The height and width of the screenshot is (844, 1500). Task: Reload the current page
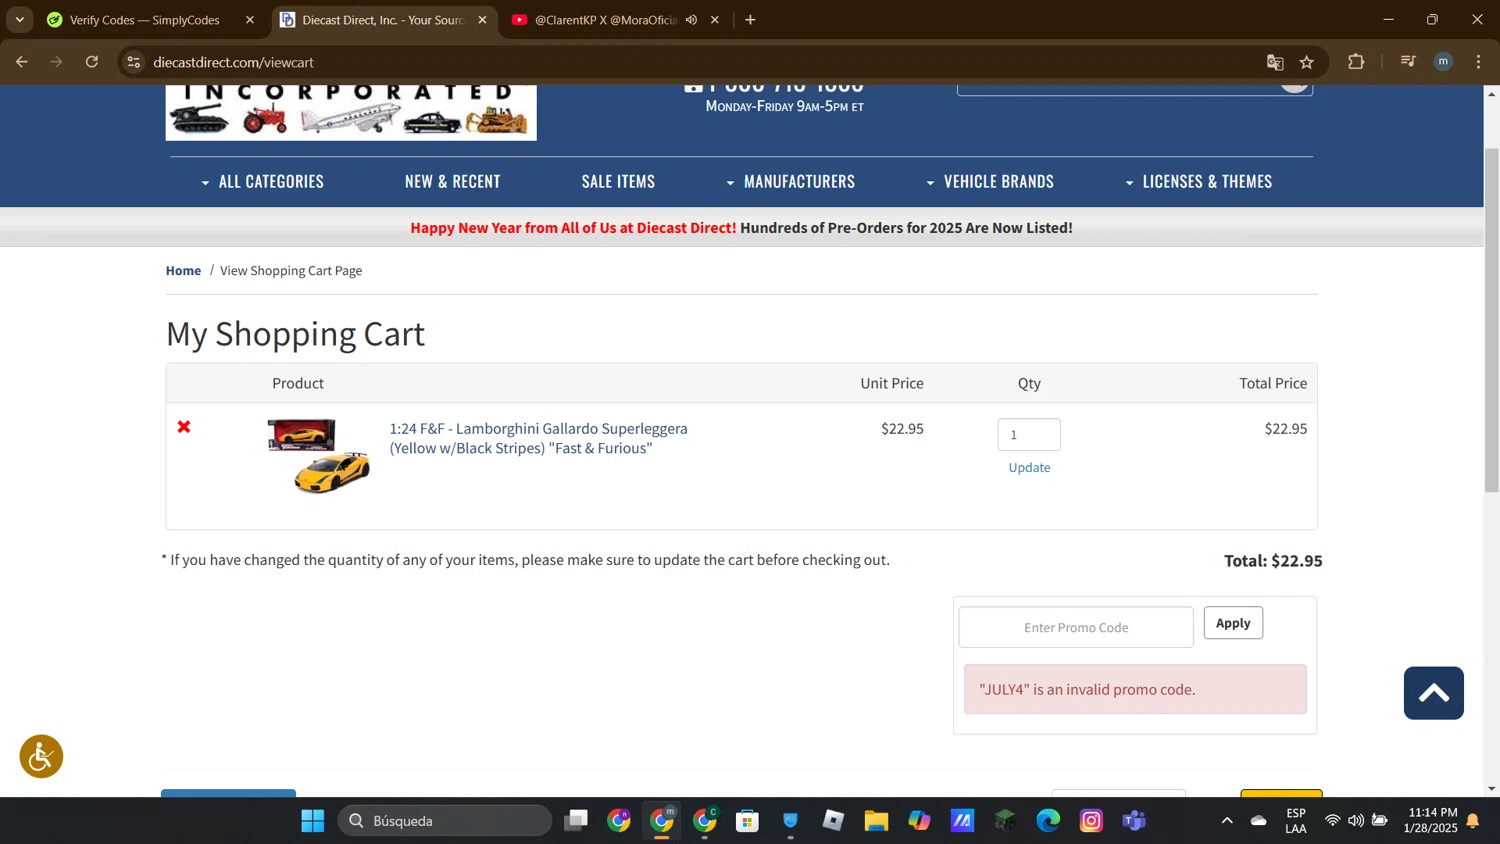(x=92, y=62)
